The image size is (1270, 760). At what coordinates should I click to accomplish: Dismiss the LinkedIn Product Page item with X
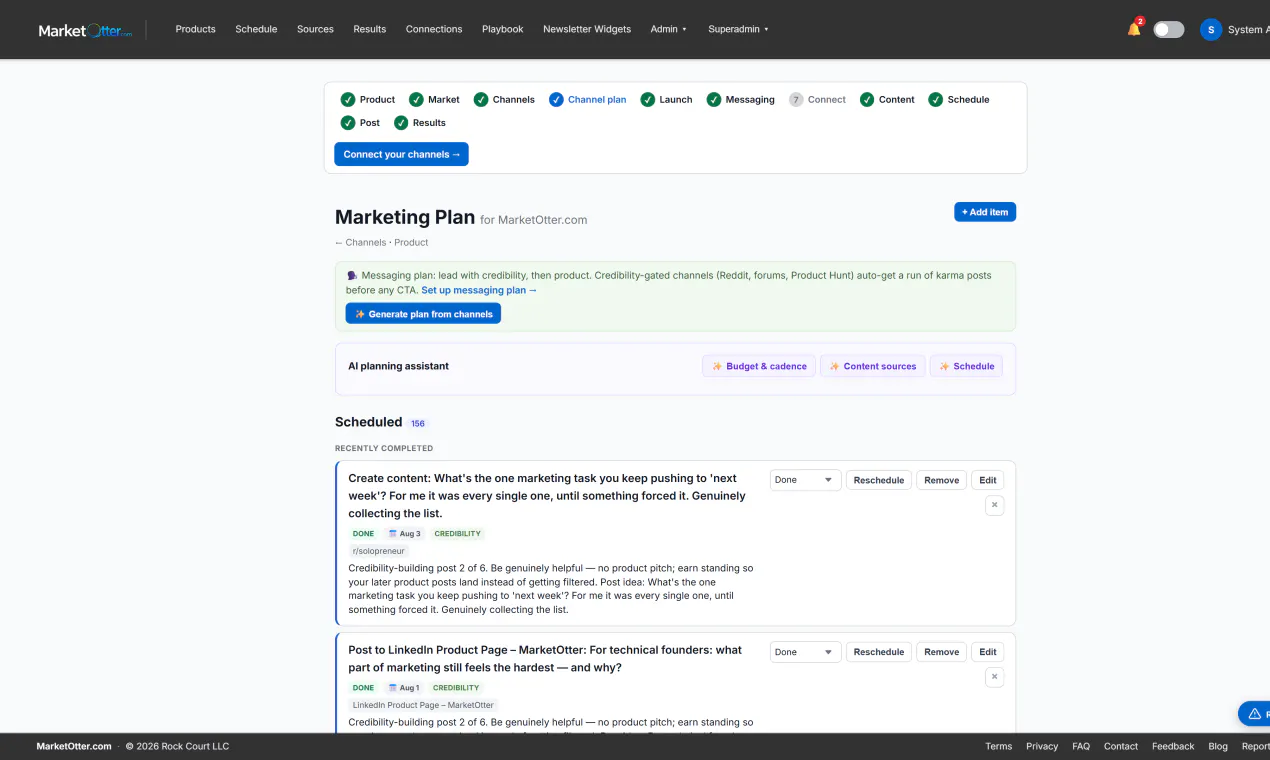click(x=994, y=677)
